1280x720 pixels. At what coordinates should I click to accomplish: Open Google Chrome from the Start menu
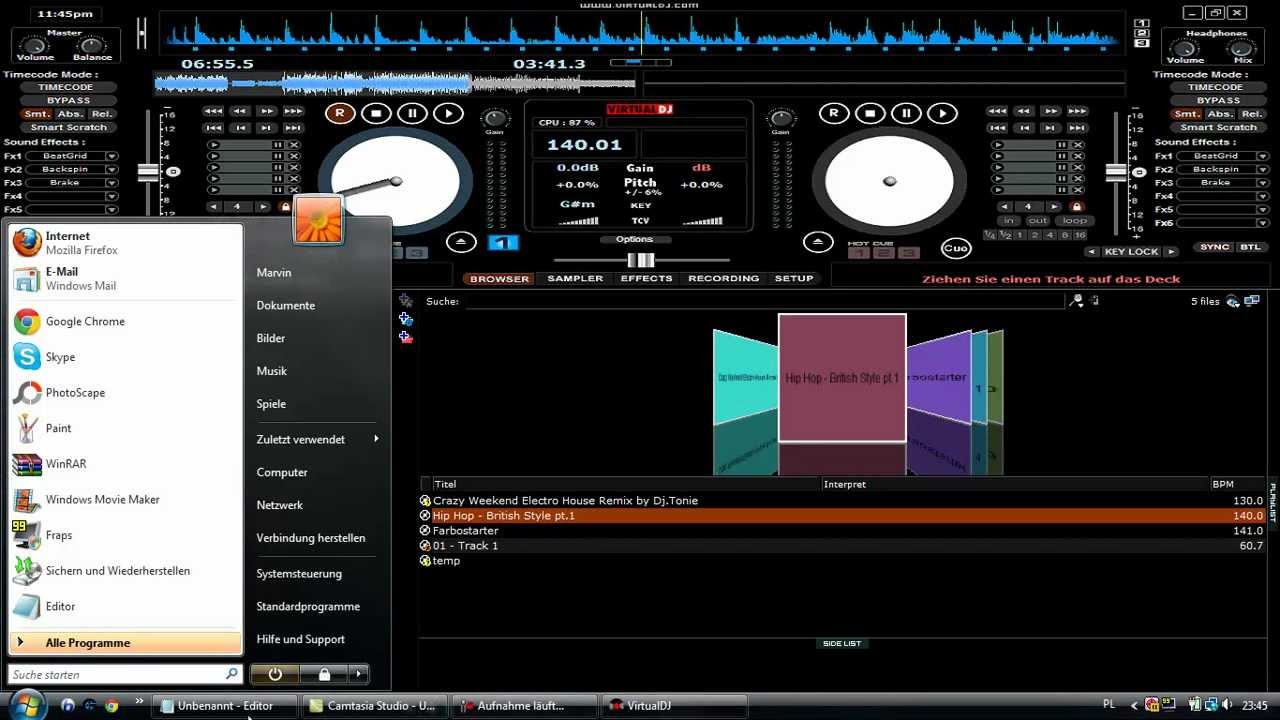coord(125,321)
